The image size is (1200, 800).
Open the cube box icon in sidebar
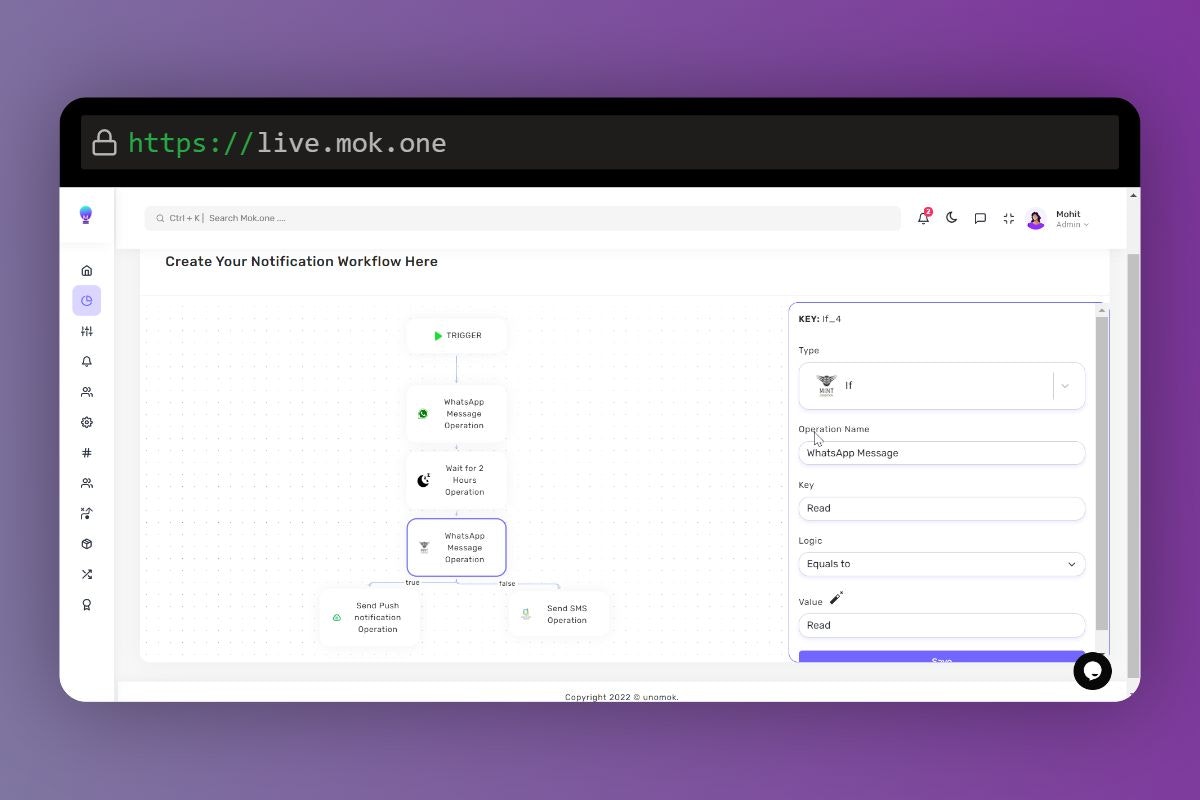[x=87, y=544]
